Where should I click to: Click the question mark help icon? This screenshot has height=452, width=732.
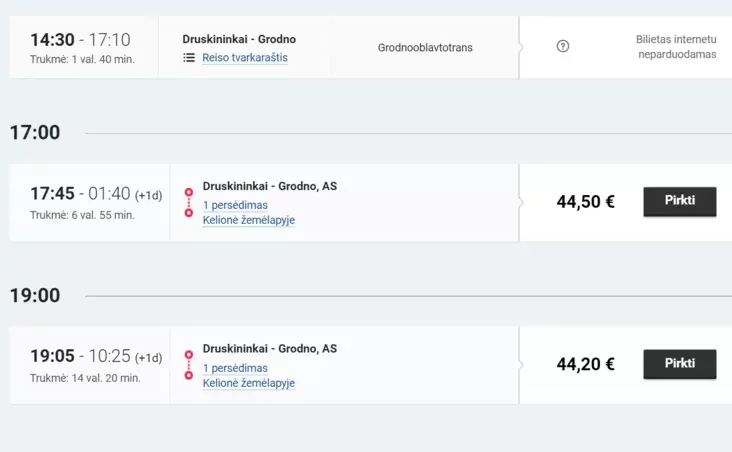(563, 46)
